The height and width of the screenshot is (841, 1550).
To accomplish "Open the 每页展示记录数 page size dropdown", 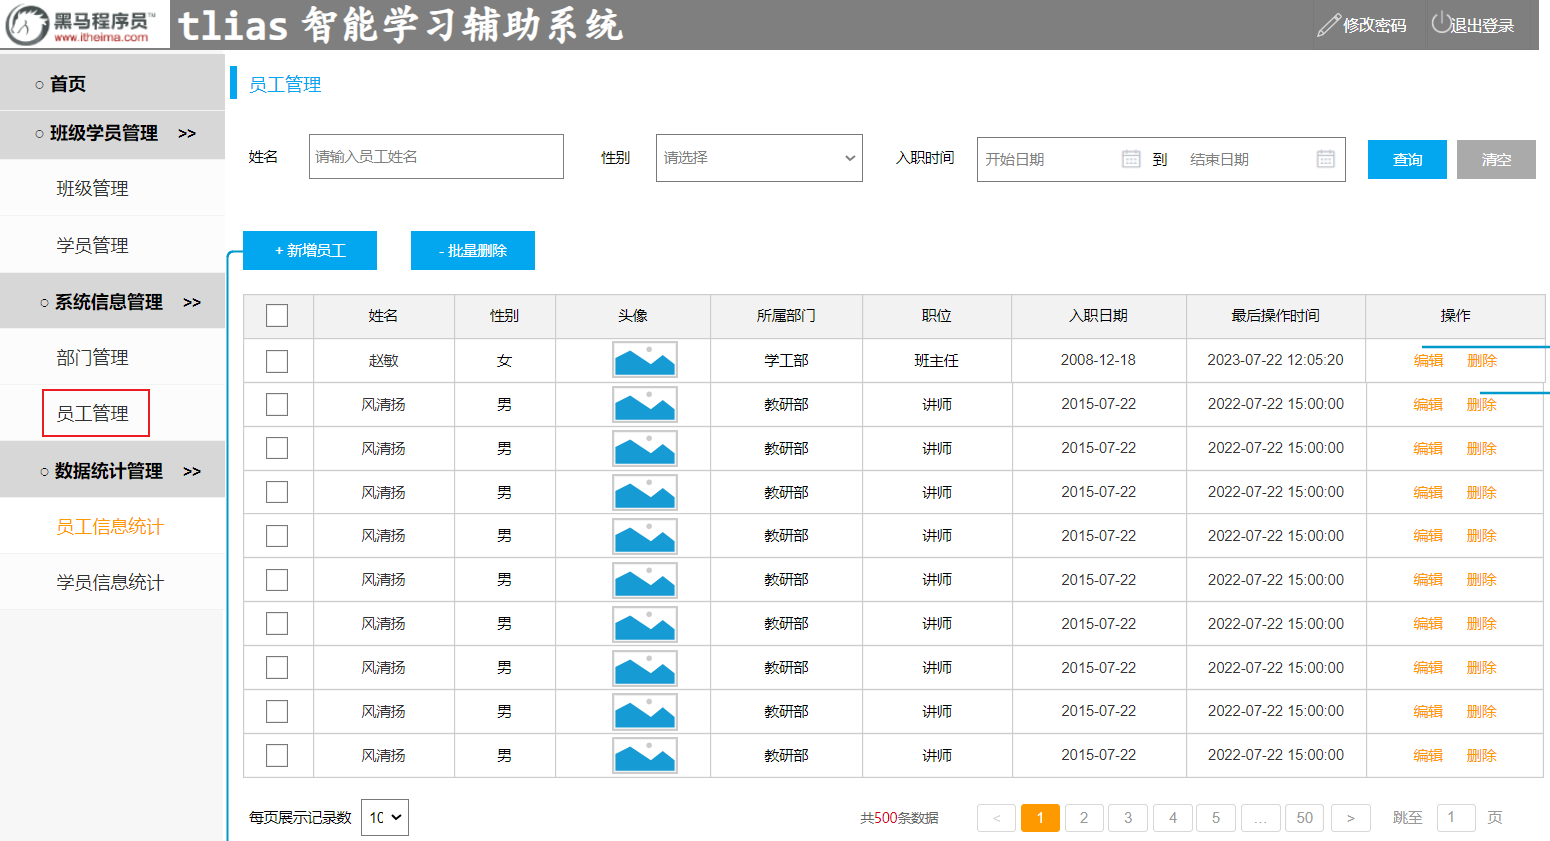I will [385, 818].
